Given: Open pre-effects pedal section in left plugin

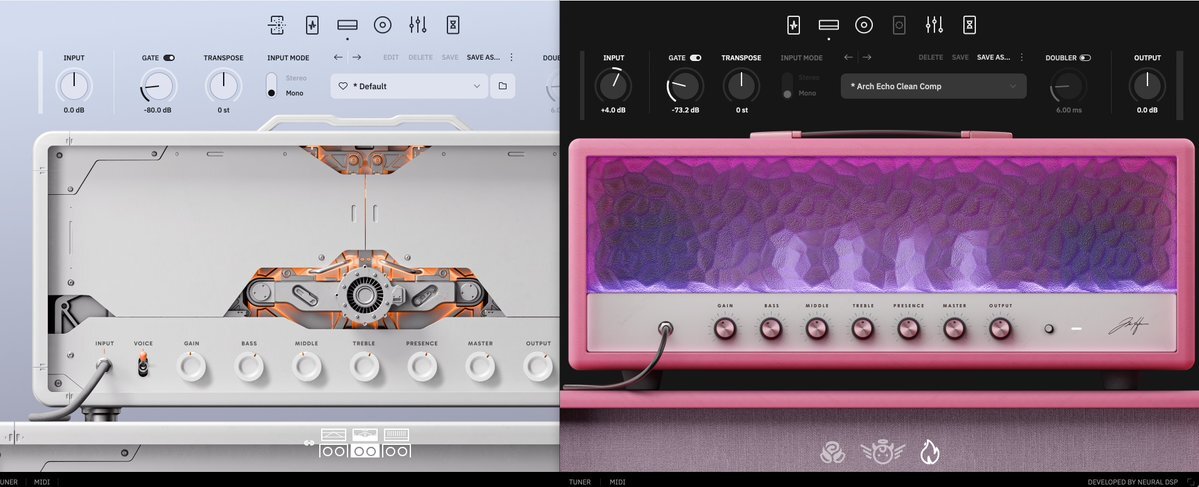Looking at the screenshot, I should (x=312, y=25).
